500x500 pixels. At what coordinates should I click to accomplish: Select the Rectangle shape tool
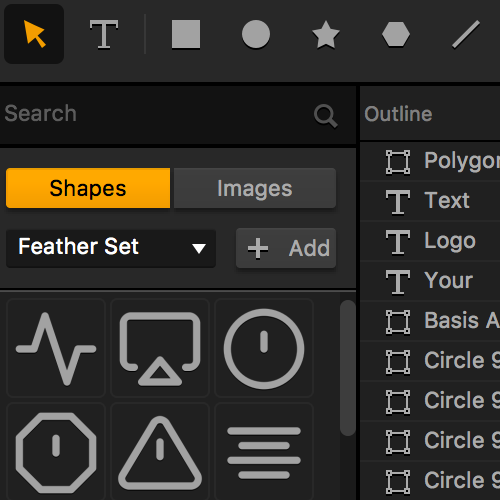[x=186, y=34]
